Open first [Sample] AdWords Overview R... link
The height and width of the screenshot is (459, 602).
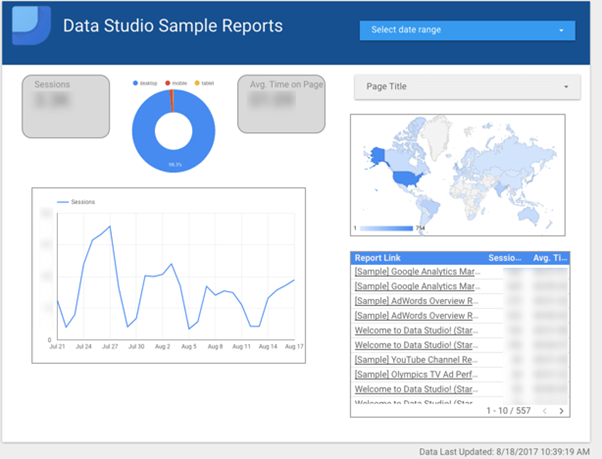coord(416,301)
